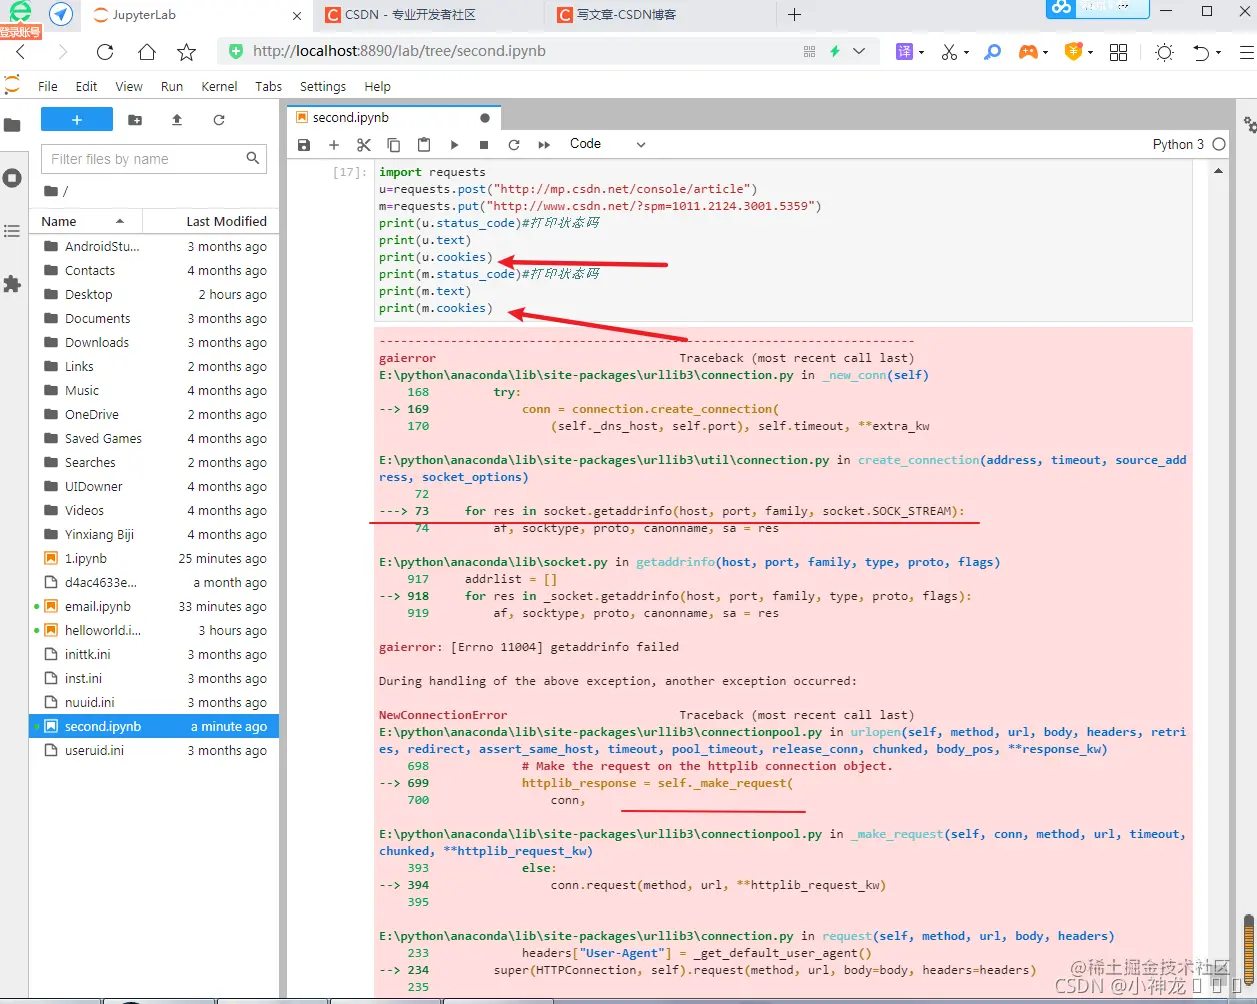The height and width of the screenshot is (1004, 1257).
Task: Select the second.ipynb notebook tab
Action: point(393,118)
